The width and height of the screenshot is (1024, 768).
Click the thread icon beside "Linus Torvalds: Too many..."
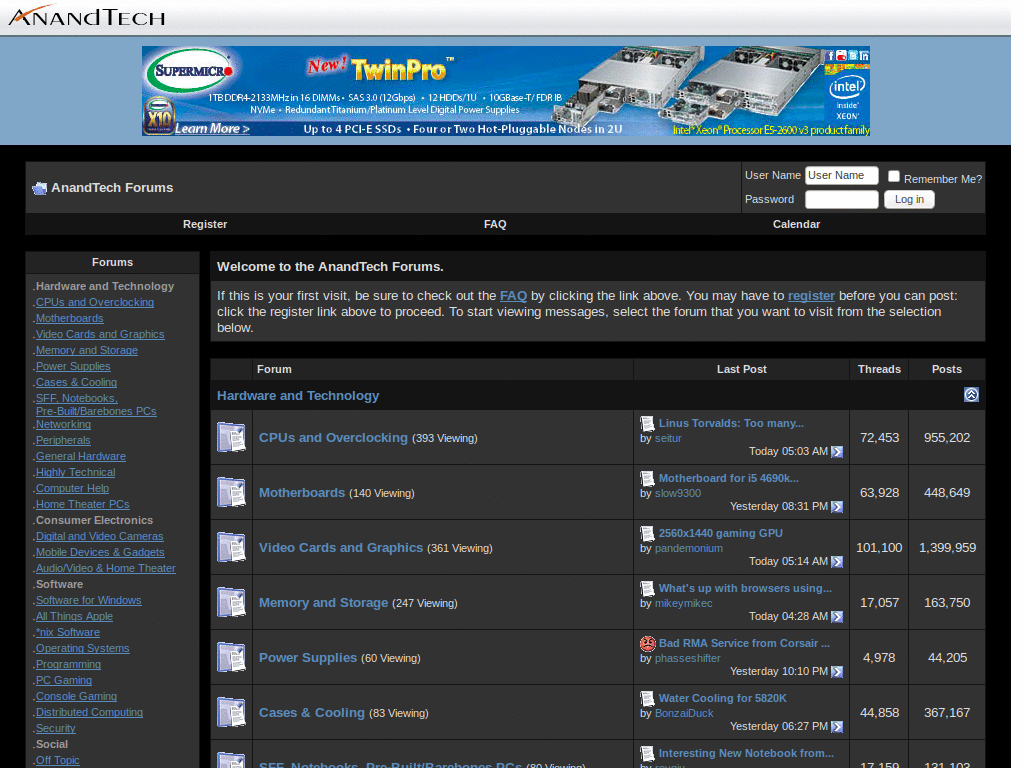pyautogui.click(x=647, y=423)
